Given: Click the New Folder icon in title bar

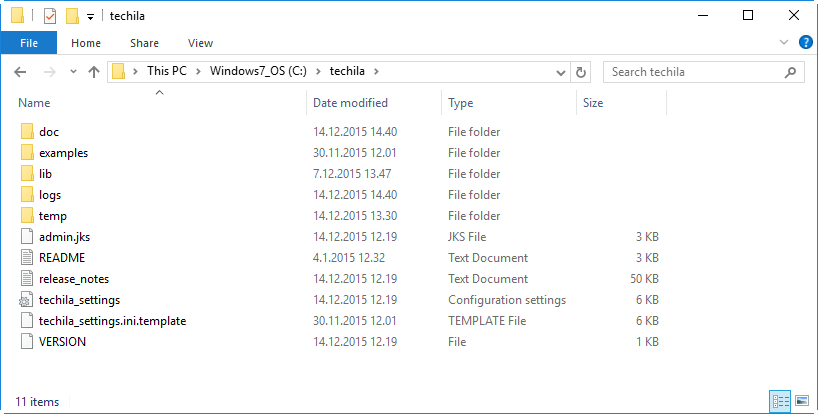Looking at the screenshot, I should tap(72, 16).
